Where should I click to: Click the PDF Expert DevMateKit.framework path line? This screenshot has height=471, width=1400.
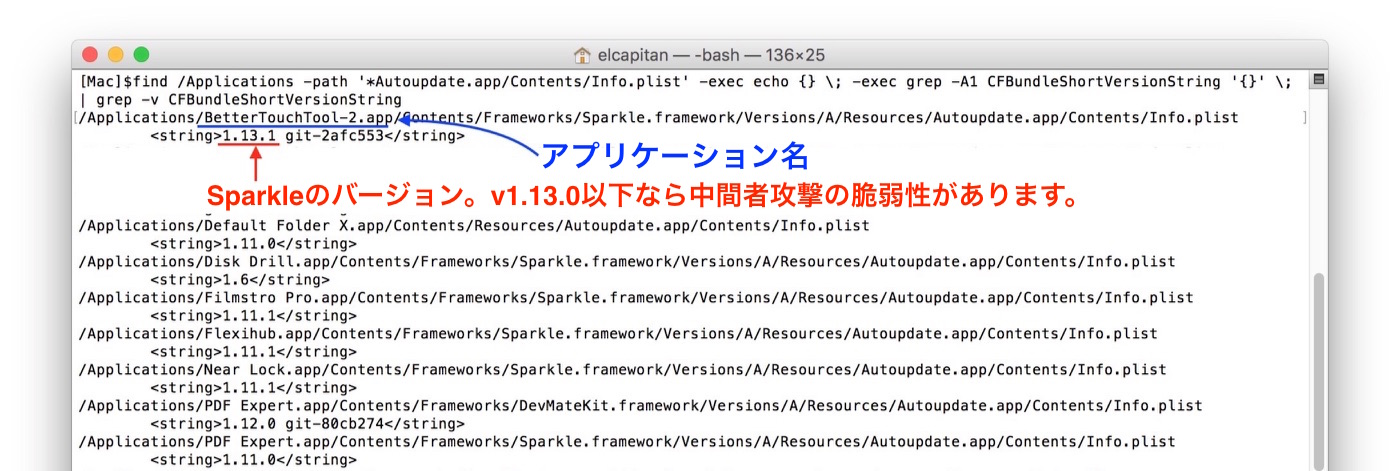coord(640,406)
